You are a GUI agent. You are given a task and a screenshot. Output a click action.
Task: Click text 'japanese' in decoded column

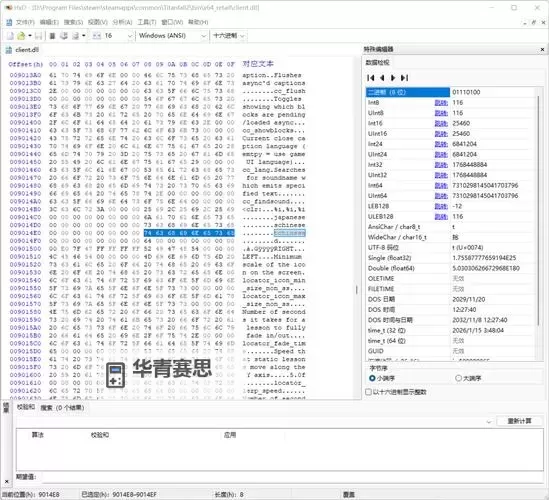click(290, 217)
